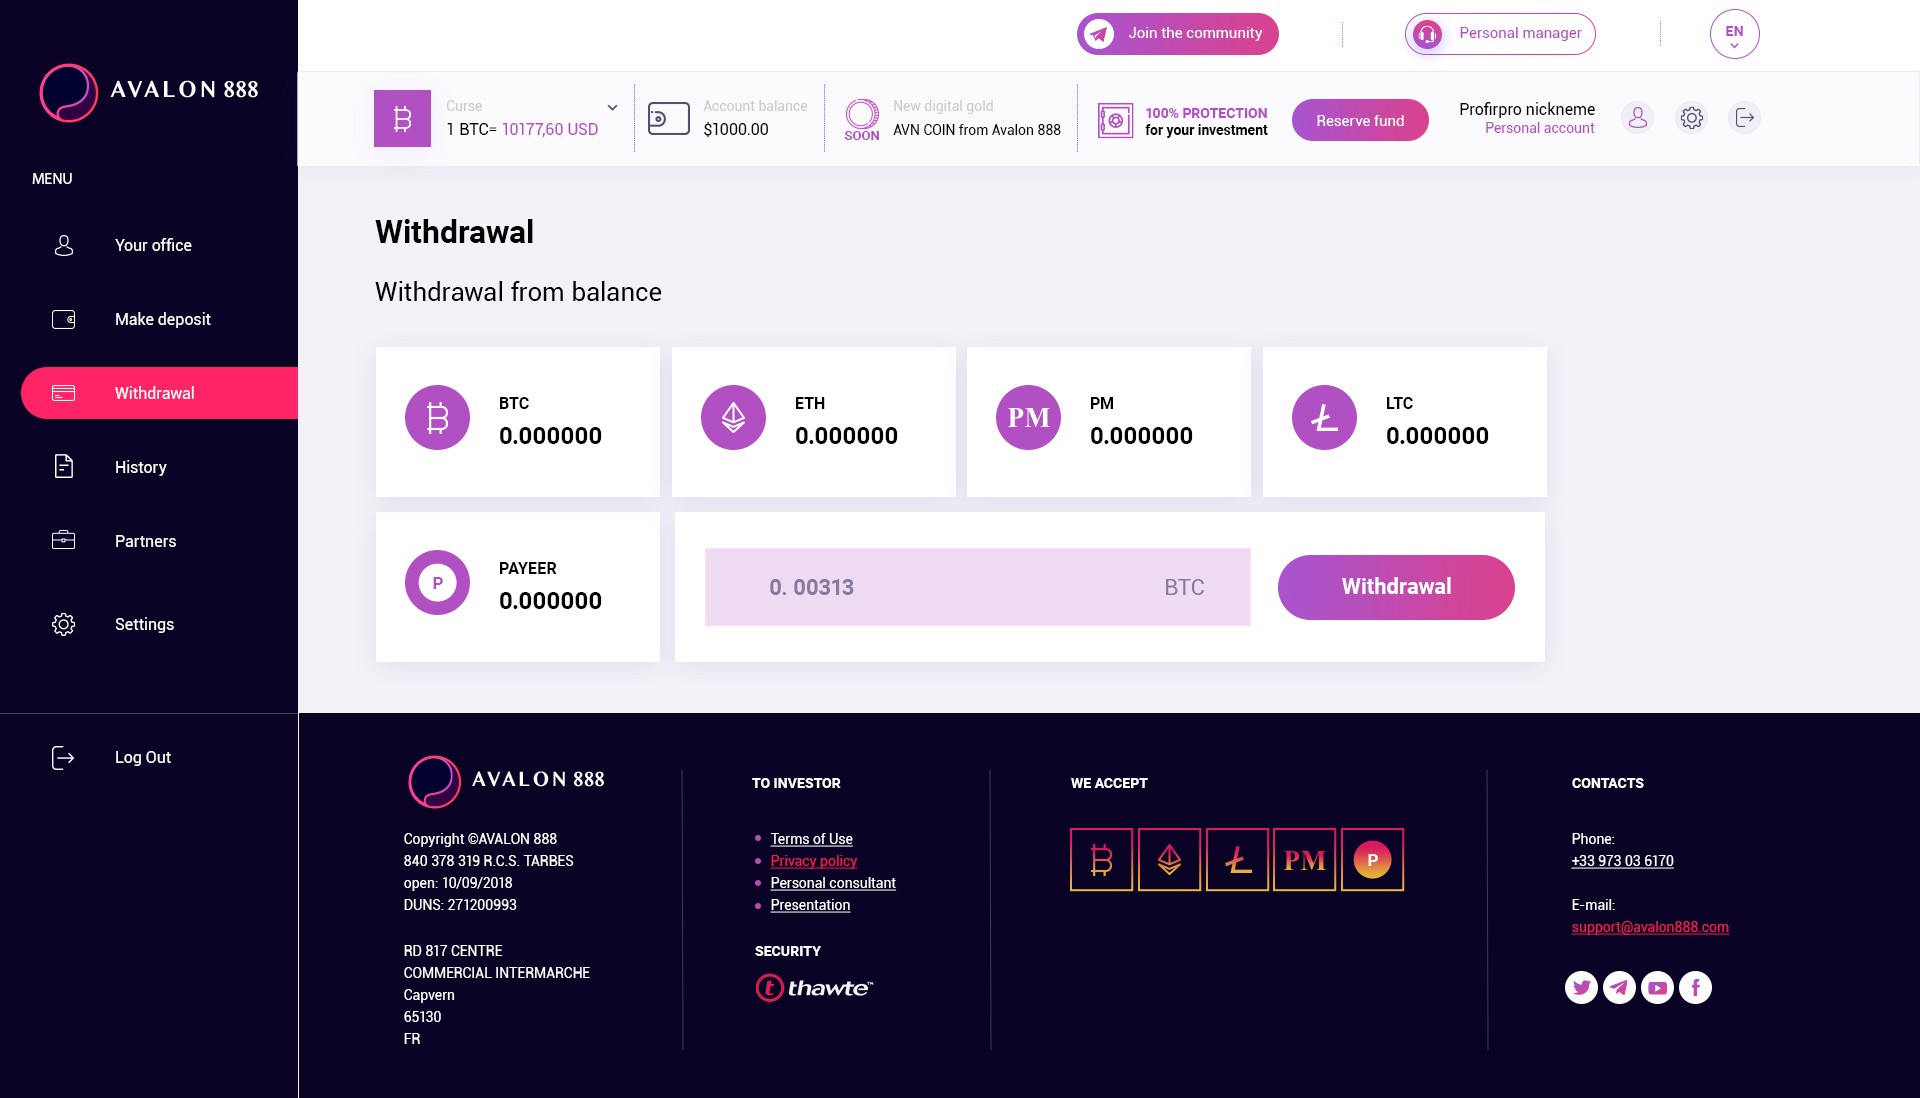Viewport: 1920px width, 1098px height.
Task: Click the Bitcoin logo in header
Action: [x=402, y=117]
